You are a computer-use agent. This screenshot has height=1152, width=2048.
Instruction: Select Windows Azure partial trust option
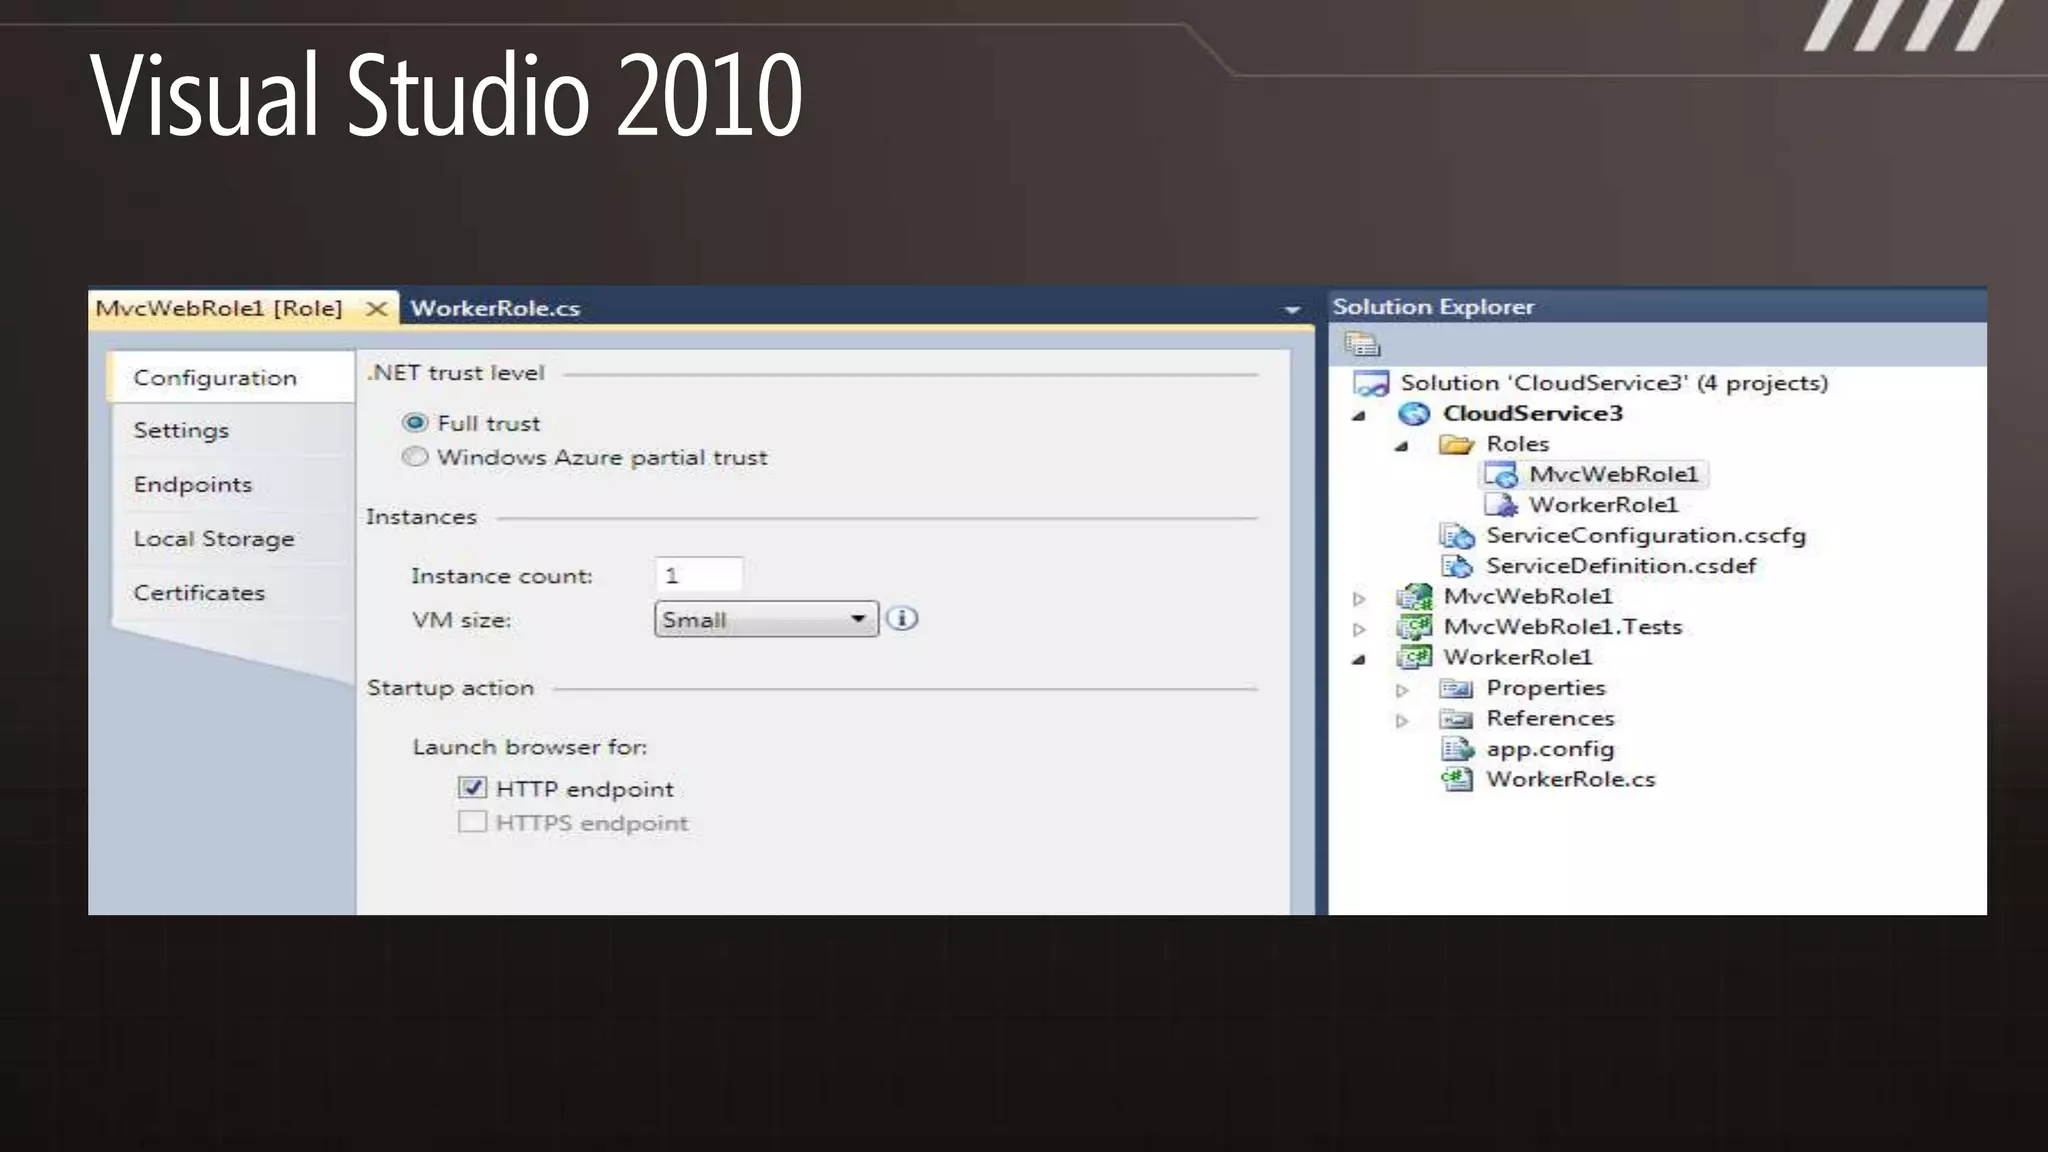tap(415, 457)
